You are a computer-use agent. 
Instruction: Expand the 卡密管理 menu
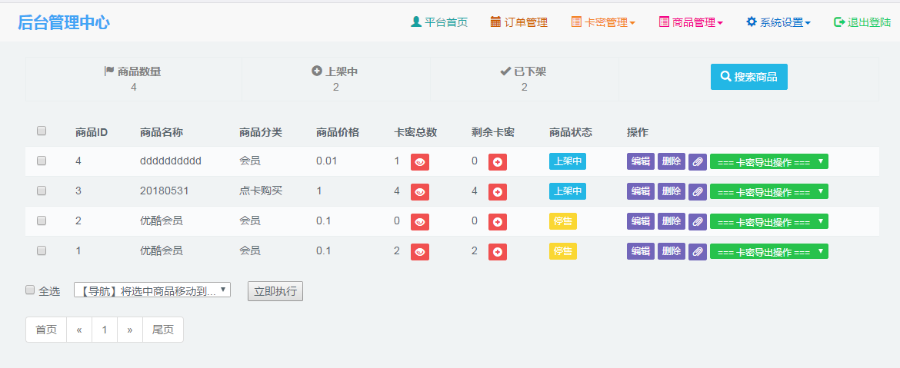pos(603,22)
